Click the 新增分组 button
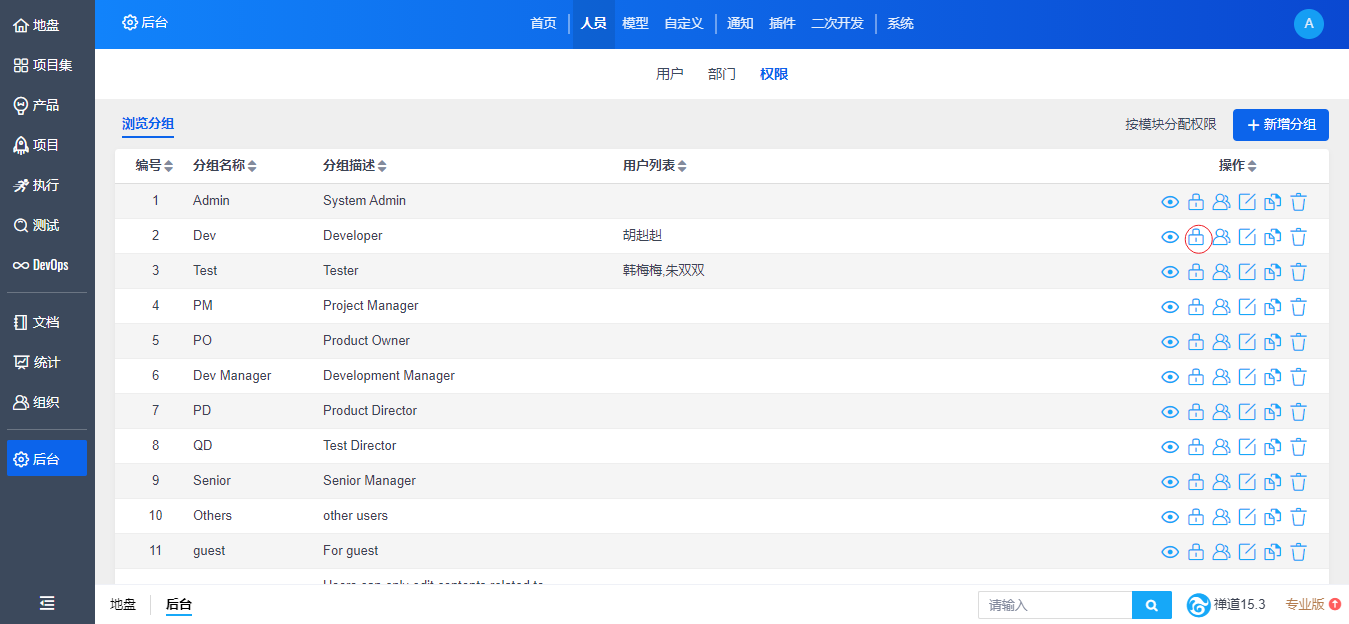Image resolution: width=1349 pixels, height=624 pixels. 1280,125
